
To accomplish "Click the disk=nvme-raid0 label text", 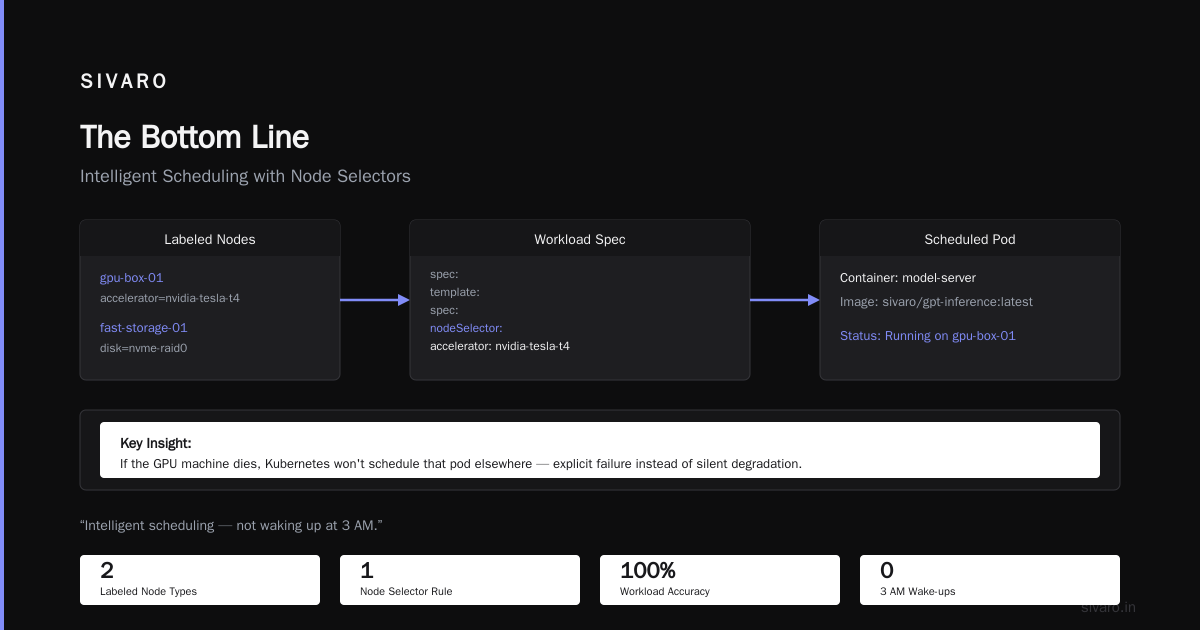I will pyautogui.click(x=144, y=348).
